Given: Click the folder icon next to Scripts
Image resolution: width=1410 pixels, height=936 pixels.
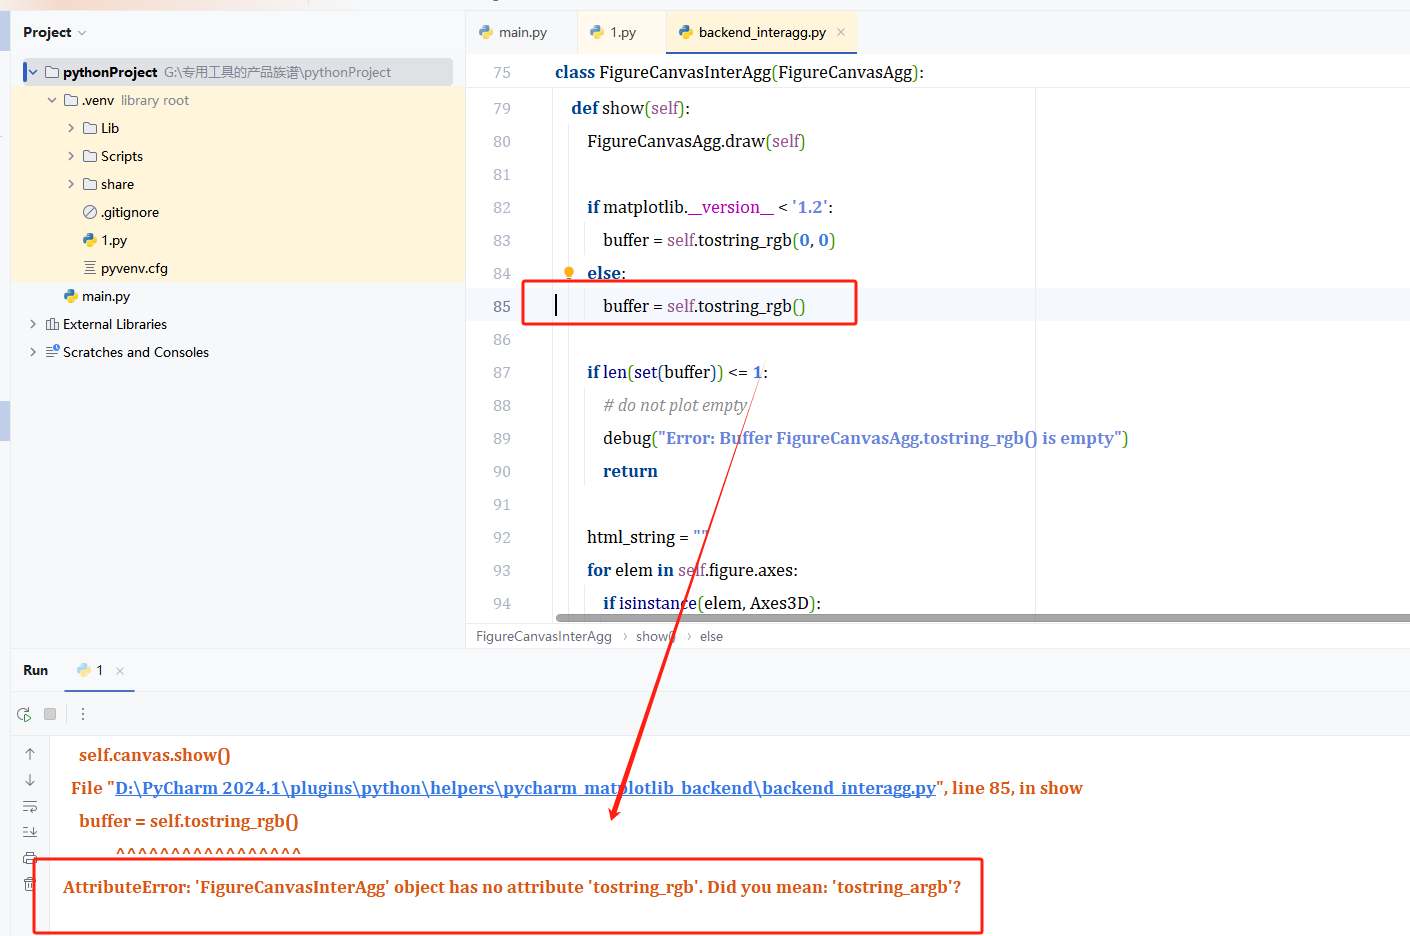Looking at the screenshot, I should click(89, 156).
